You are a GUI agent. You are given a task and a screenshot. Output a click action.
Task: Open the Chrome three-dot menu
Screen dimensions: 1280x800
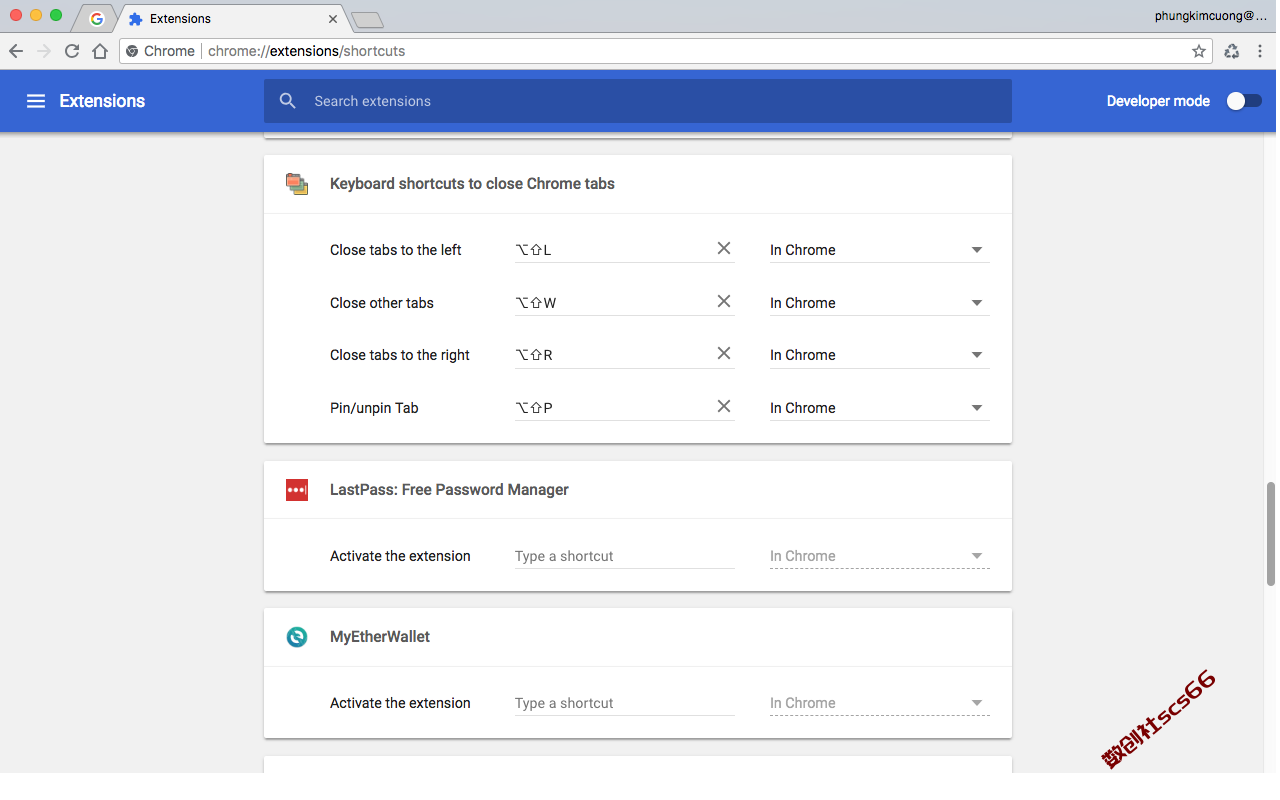(x=1260, y=51)
